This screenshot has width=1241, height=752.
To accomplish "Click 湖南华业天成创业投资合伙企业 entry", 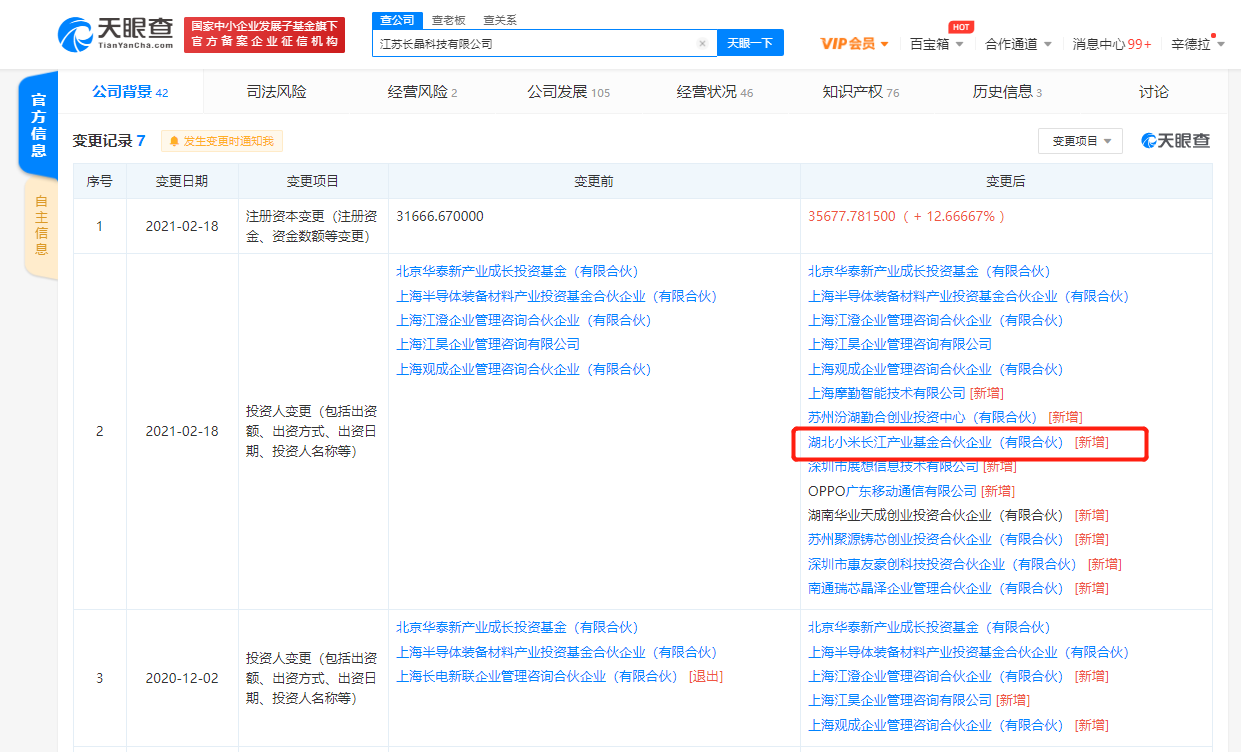I will pyautogui.click(x=937, y=515).
